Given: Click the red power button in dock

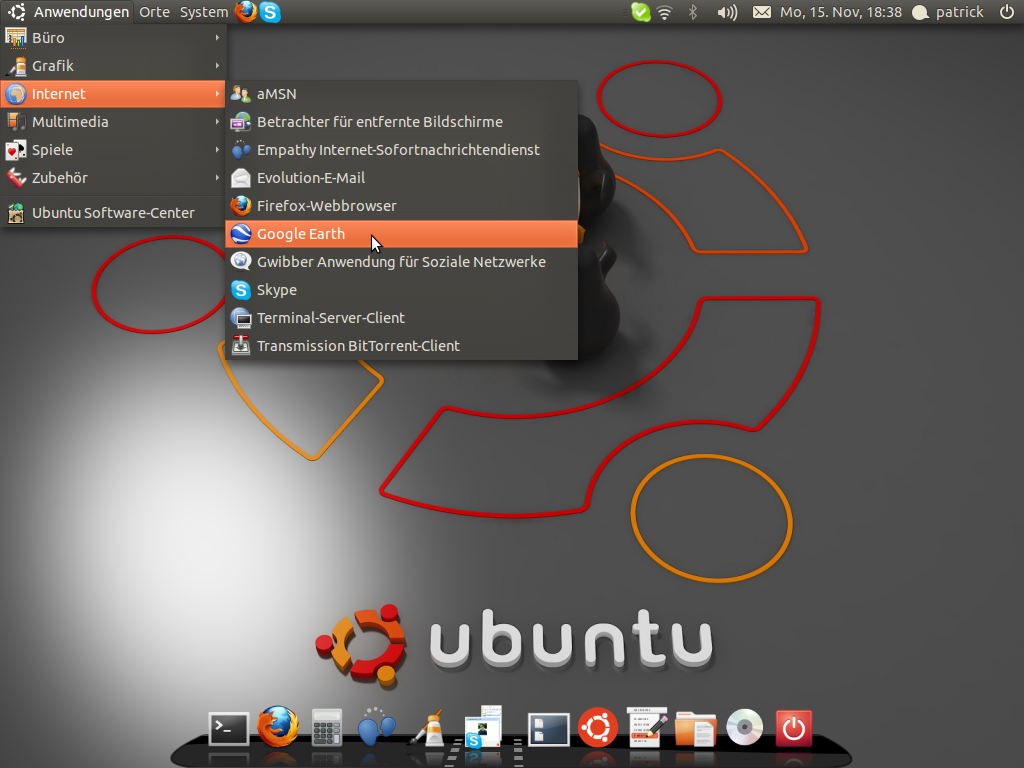Looking at the screenshot, I should point(793,728).
